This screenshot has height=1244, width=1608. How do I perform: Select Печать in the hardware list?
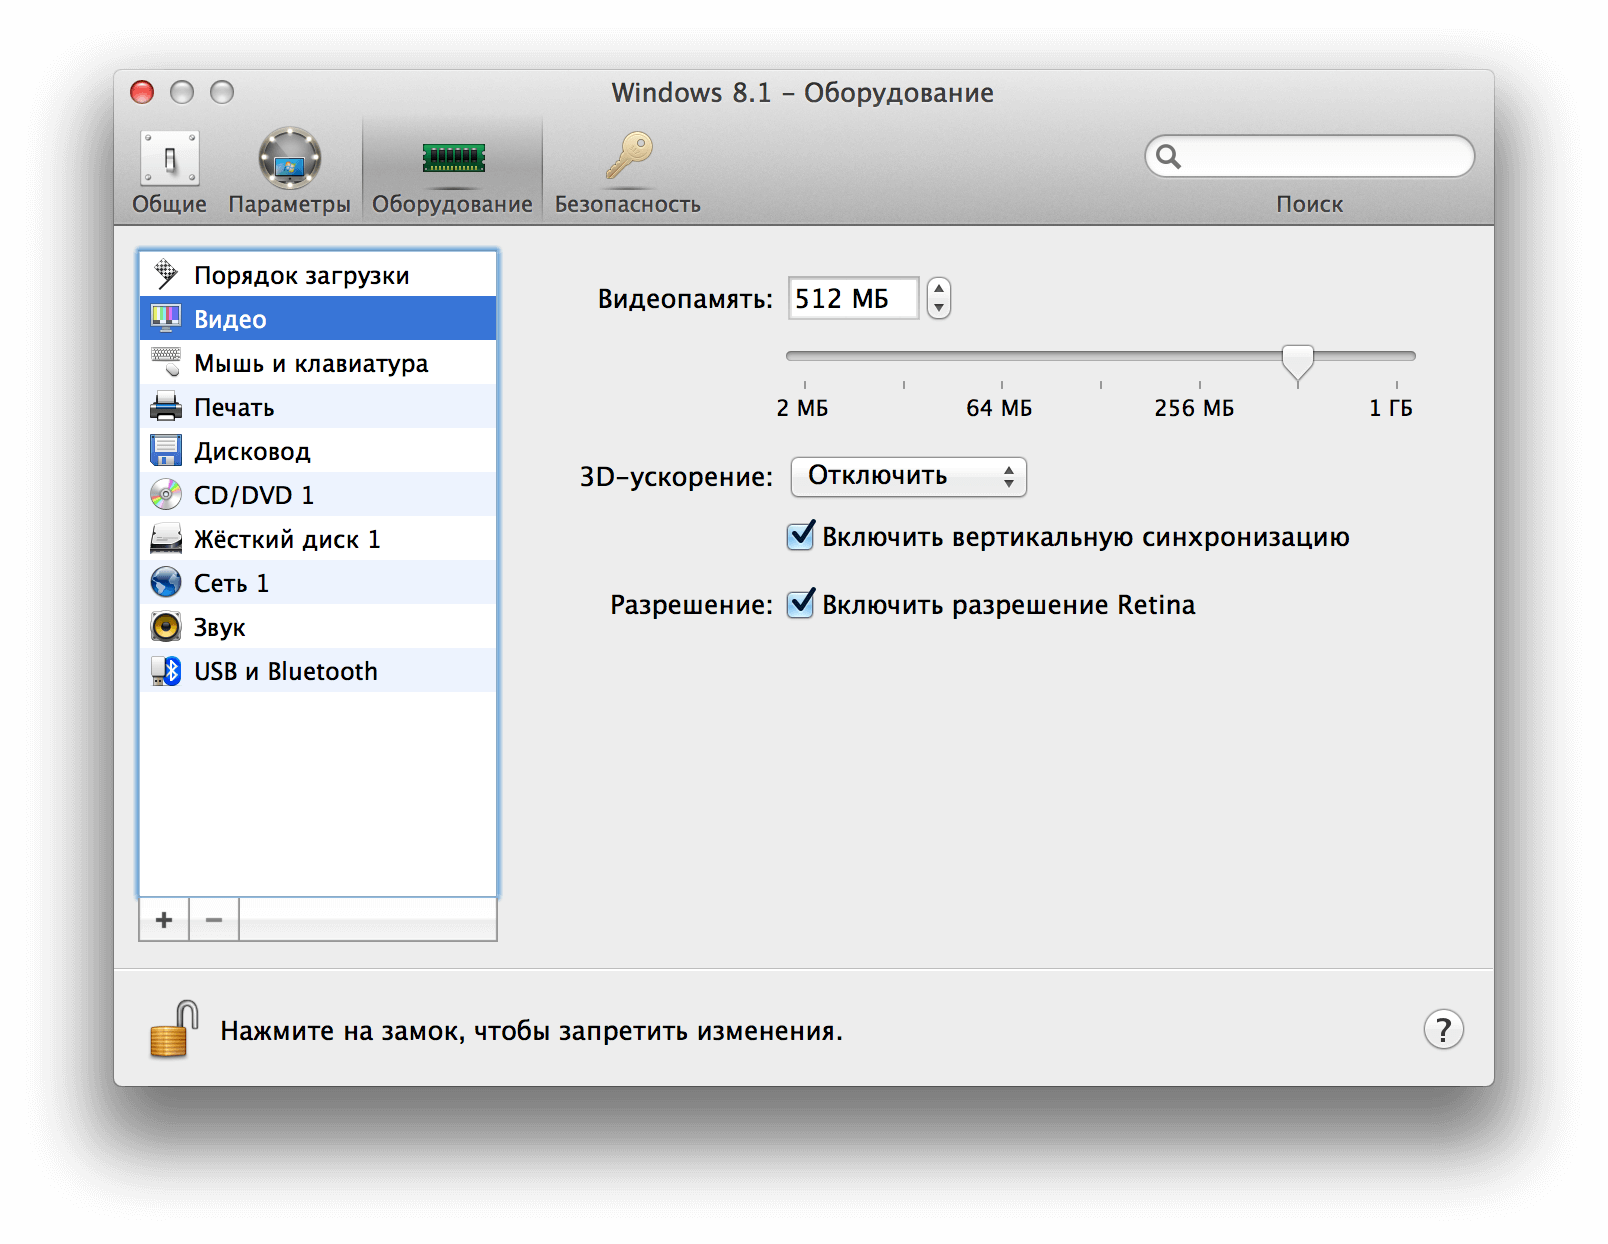coord(318,406)
